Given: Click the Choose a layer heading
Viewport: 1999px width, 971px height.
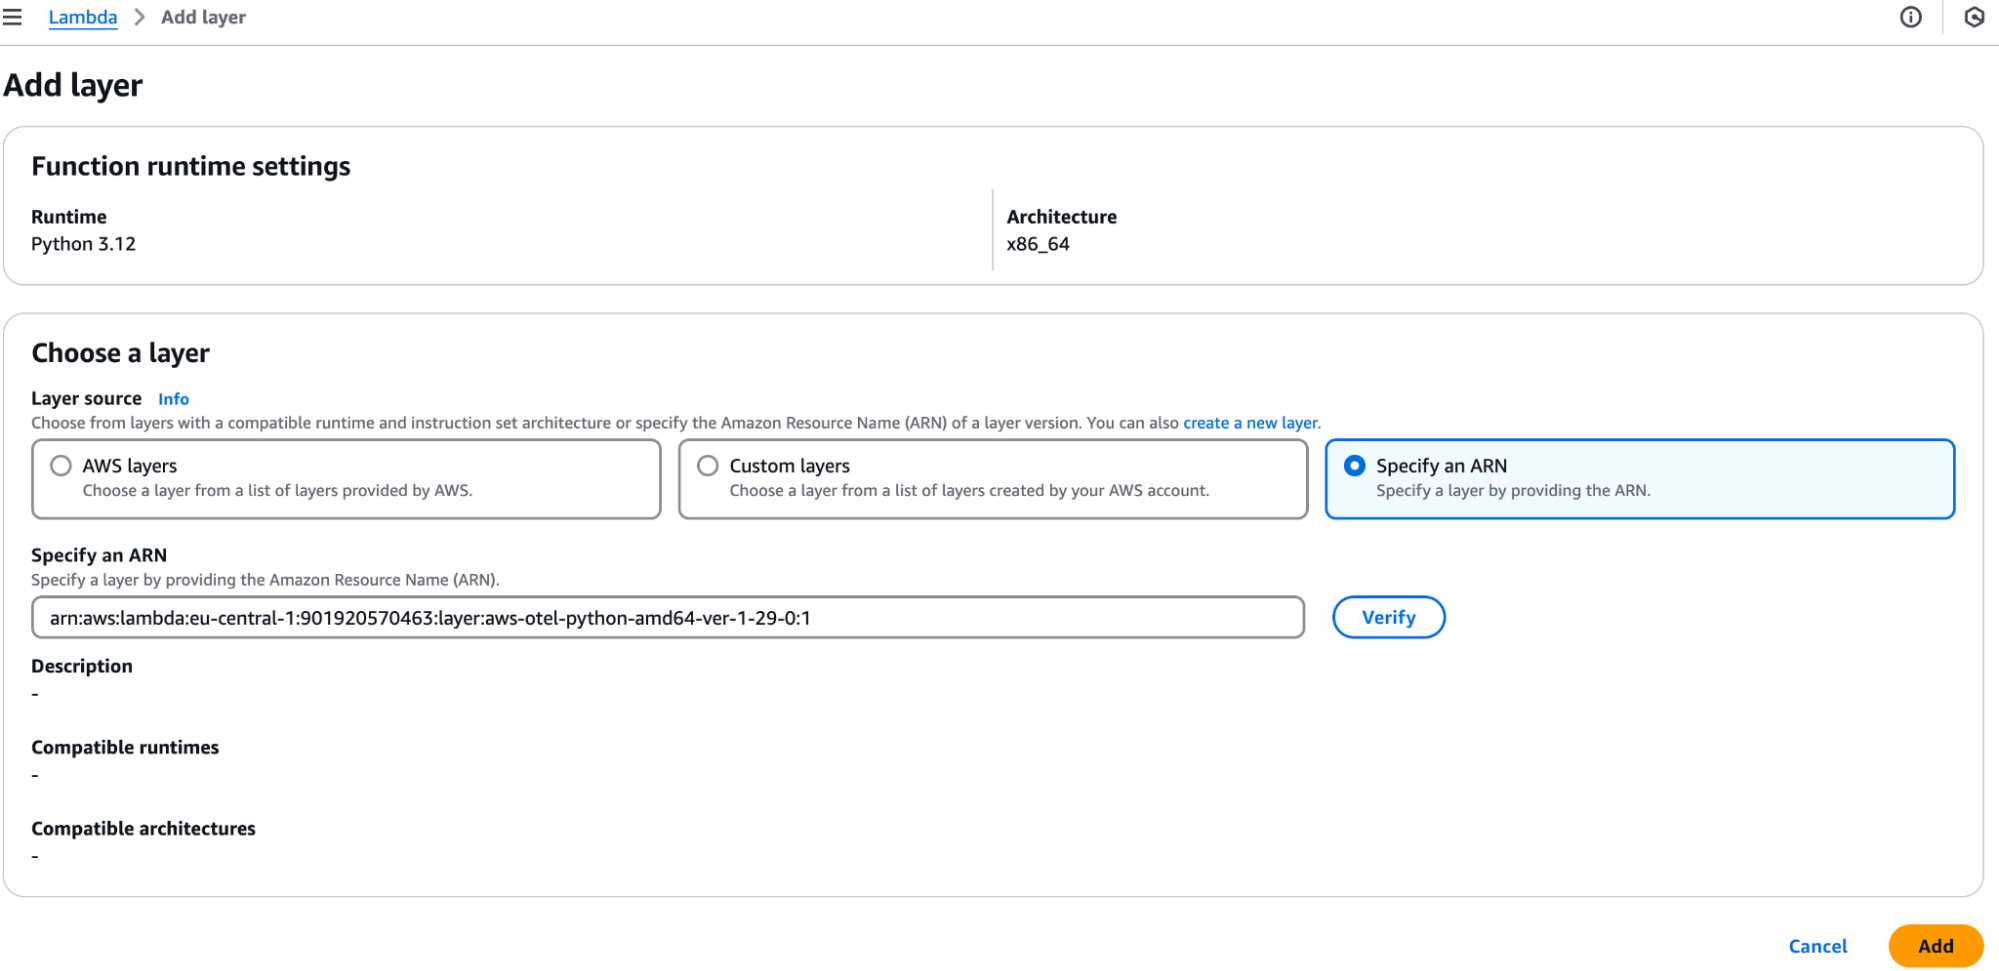Looking at the screenshot, I should point(121,353).
